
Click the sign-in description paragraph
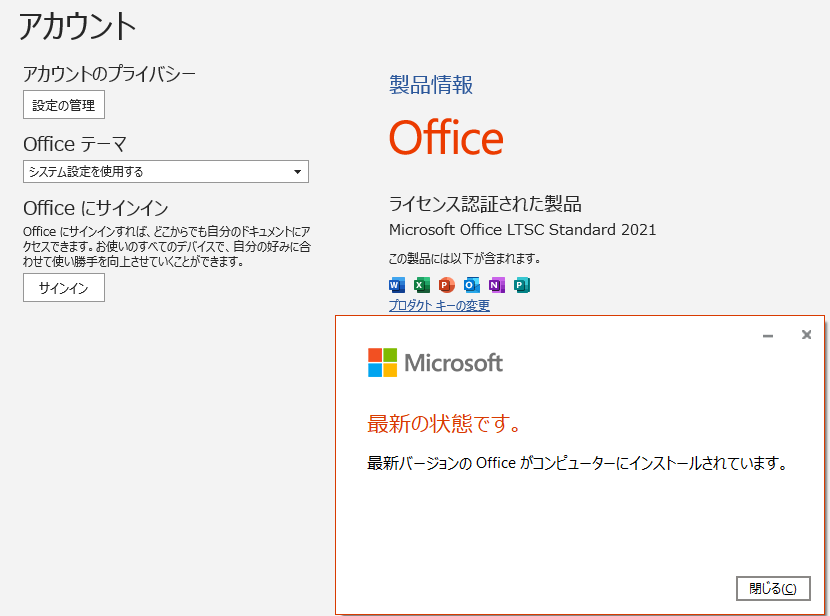click(x=167, y=247)
